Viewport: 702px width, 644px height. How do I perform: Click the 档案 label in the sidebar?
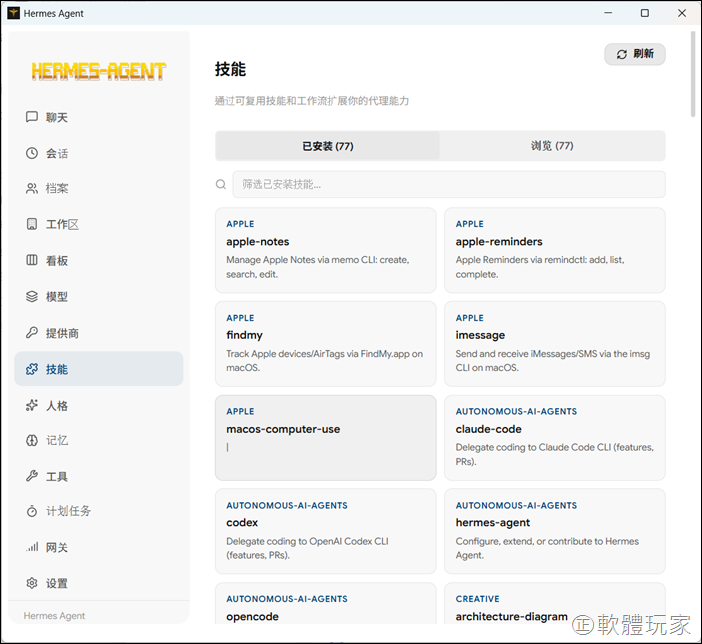tap(57, 189)
